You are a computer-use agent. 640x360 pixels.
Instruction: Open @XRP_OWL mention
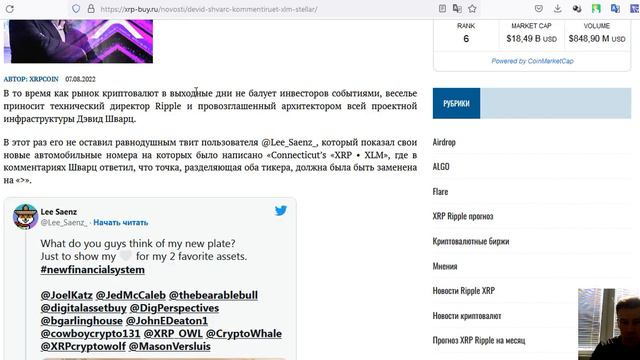pyautogui.click(x=173, y=333)
